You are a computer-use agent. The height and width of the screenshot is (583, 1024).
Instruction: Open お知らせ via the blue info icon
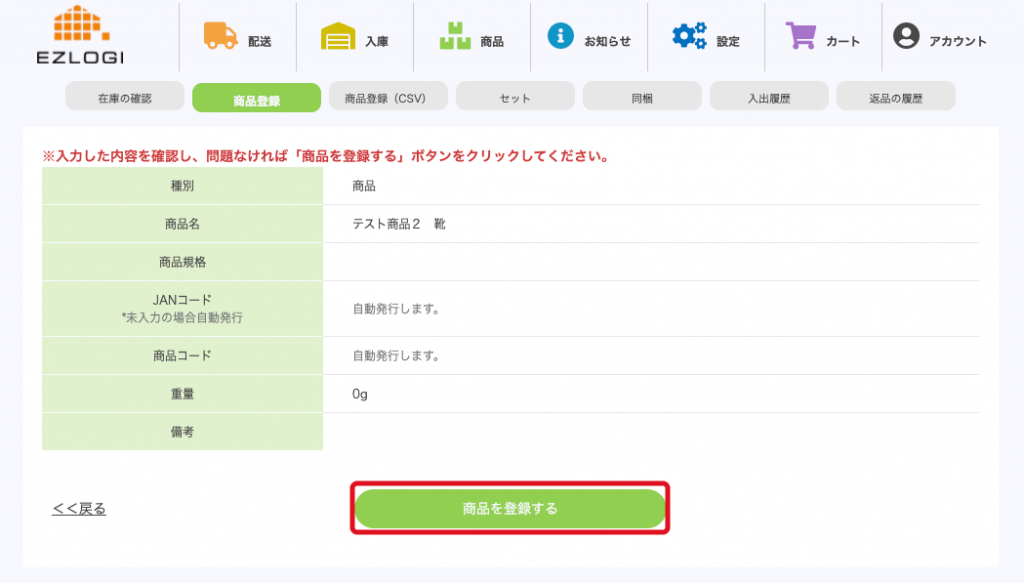click(561, 36)
